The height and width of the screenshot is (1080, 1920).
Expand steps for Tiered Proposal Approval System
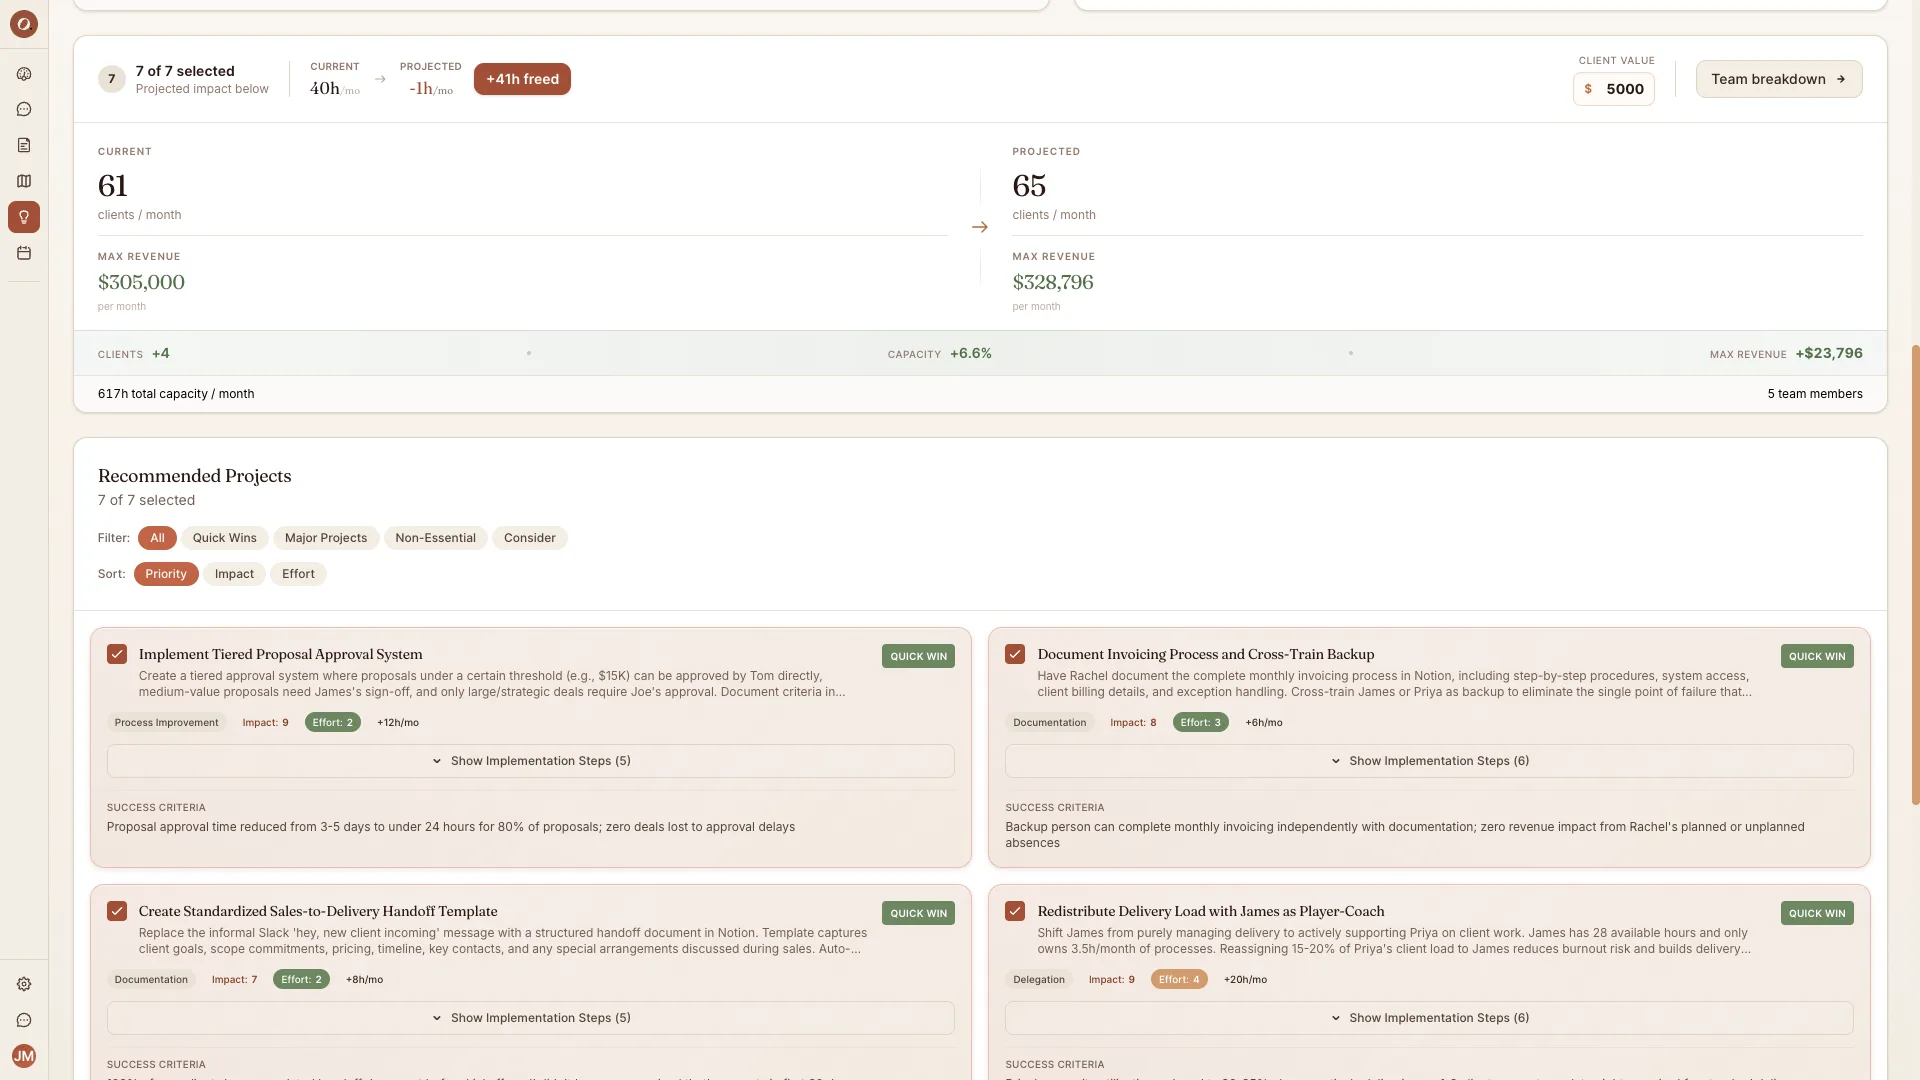530,761
